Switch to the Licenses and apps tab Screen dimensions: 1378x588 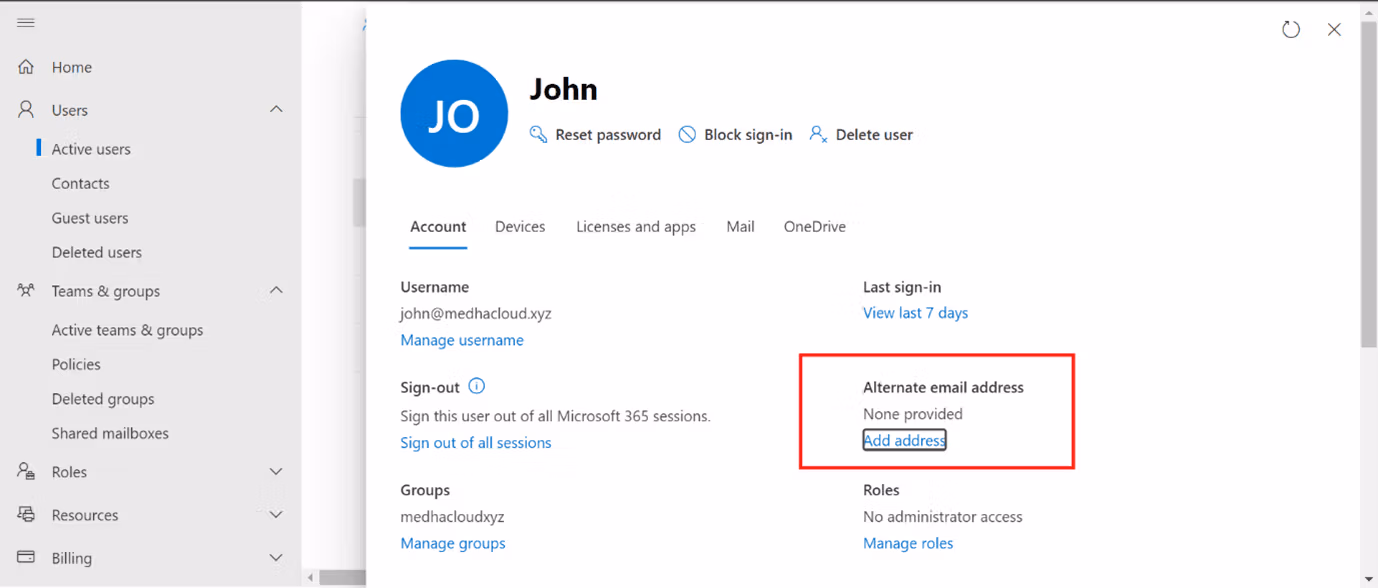(x=636, y=227)
